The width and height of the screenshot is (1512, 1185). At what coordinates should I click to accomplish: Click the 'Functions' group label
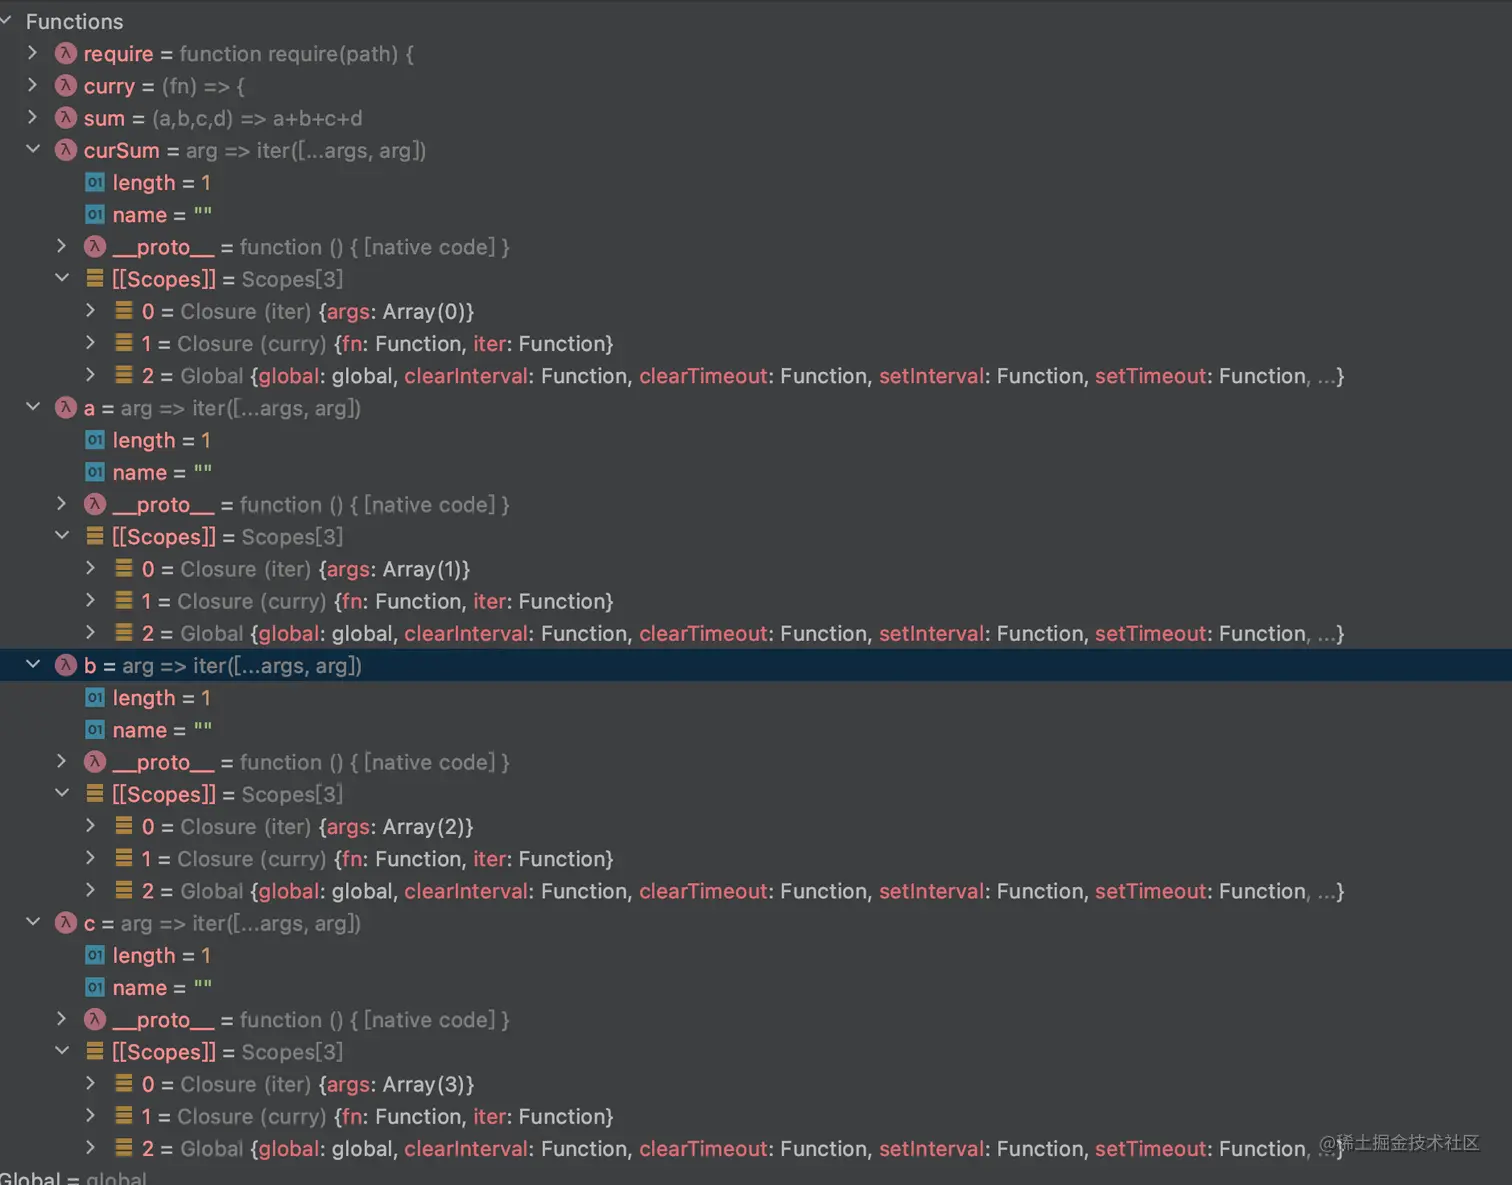pos(75,21)
